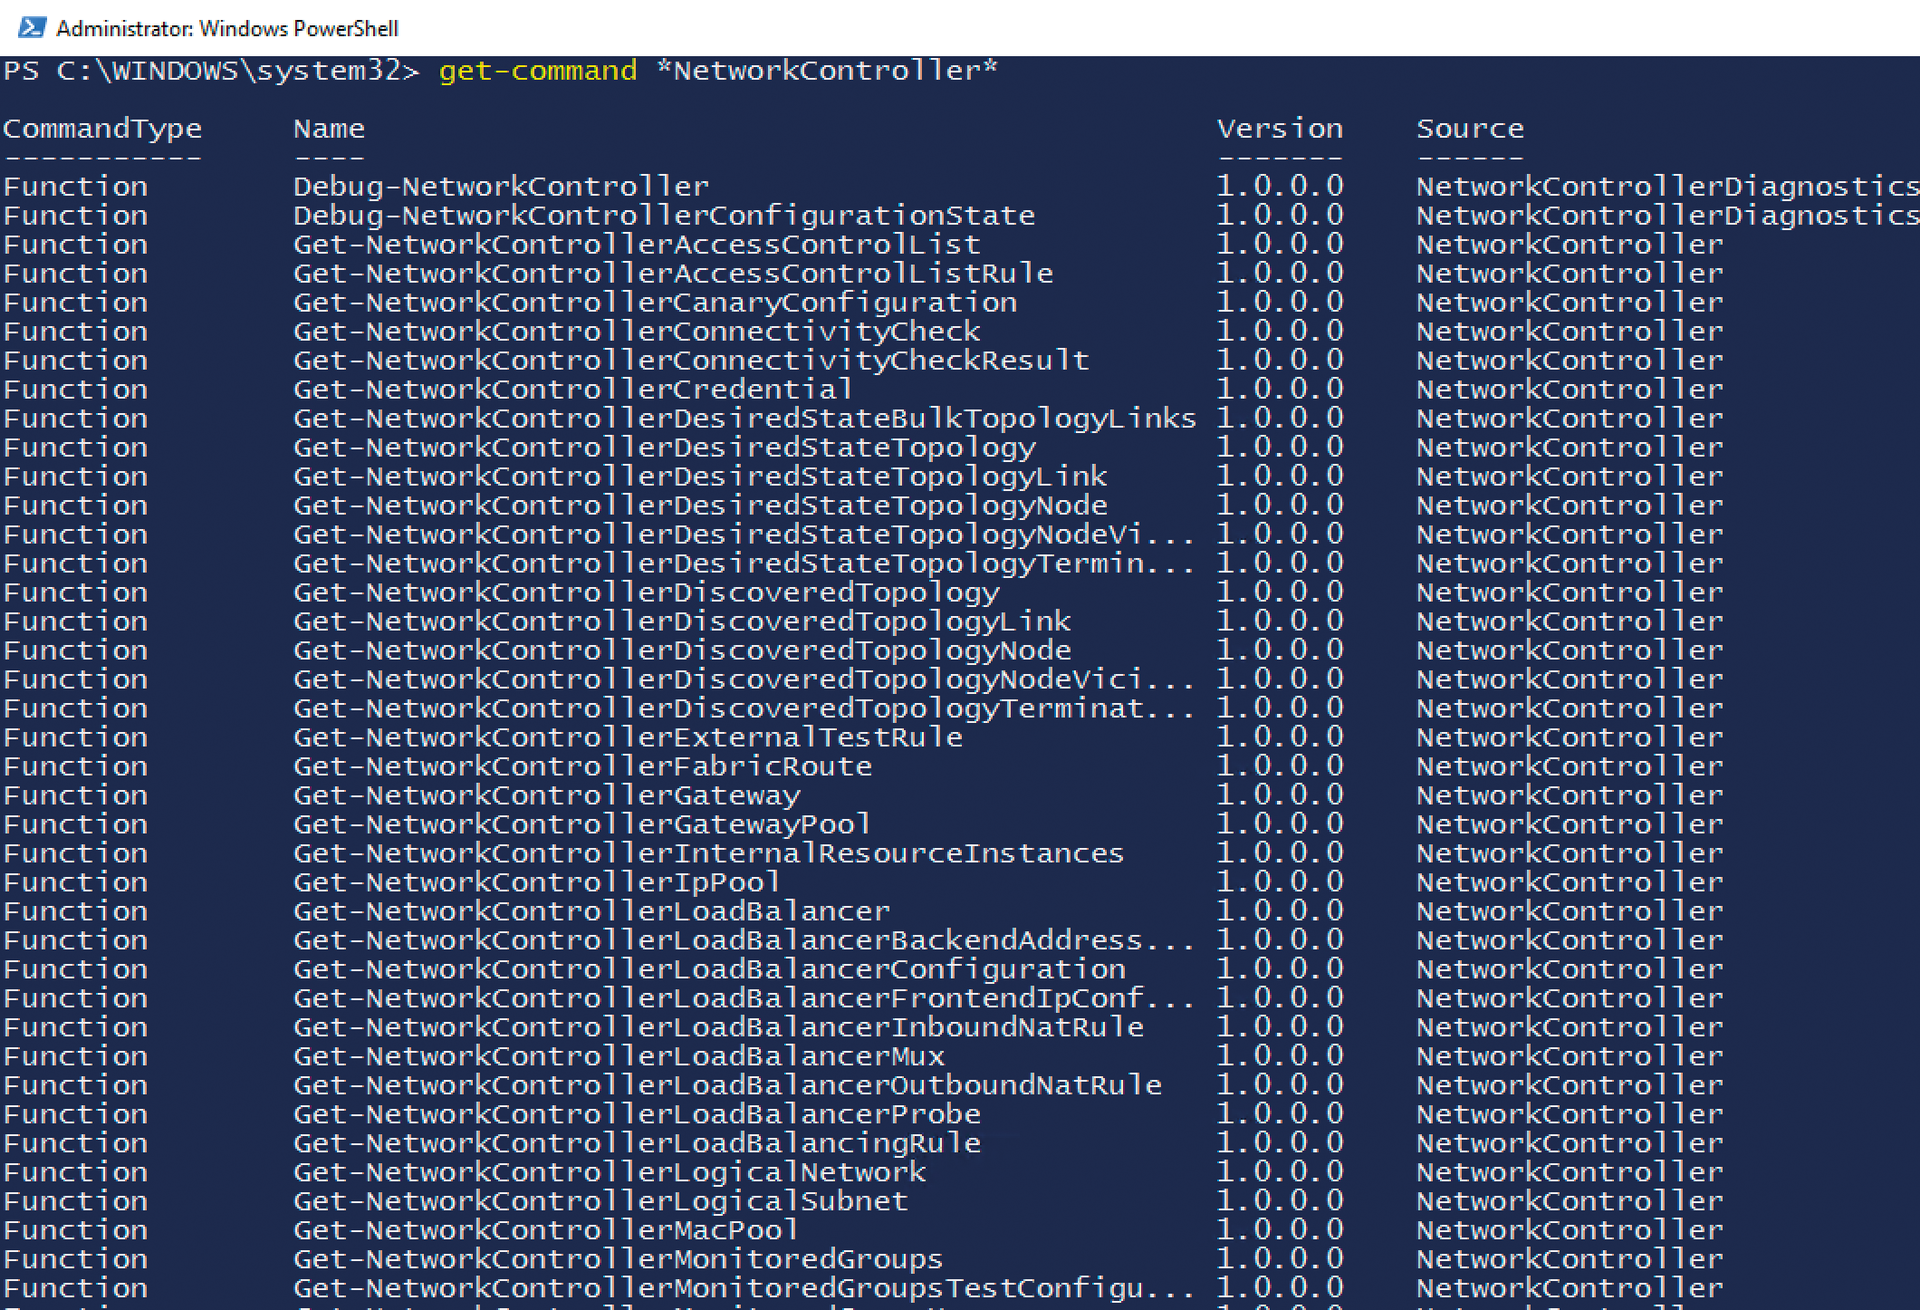This screenshot has width=1920, height=1310.
Task: Select the Get-NetworkControllerFabricRoute entry
Action: tap(582, 765)
